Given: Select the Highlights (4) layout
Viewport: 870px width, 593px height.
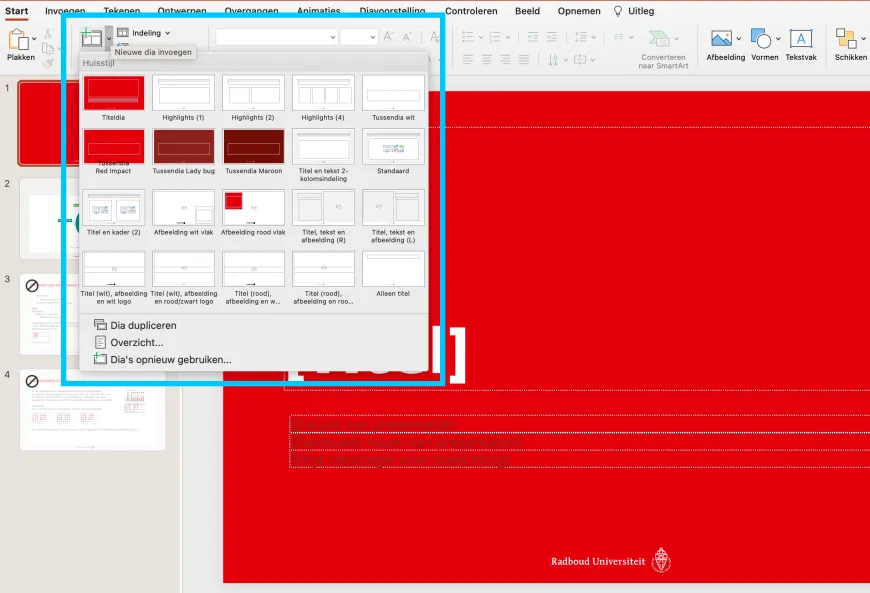Looking at the screenshot, I should pyautogui.click(x=323, y=93).
